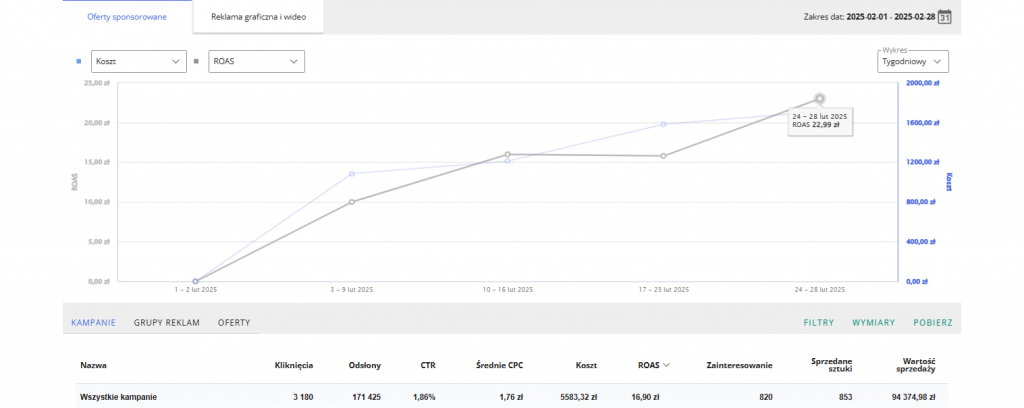
Task: Open the ROAS metric dropdown
Action: (x=255, y=61)
